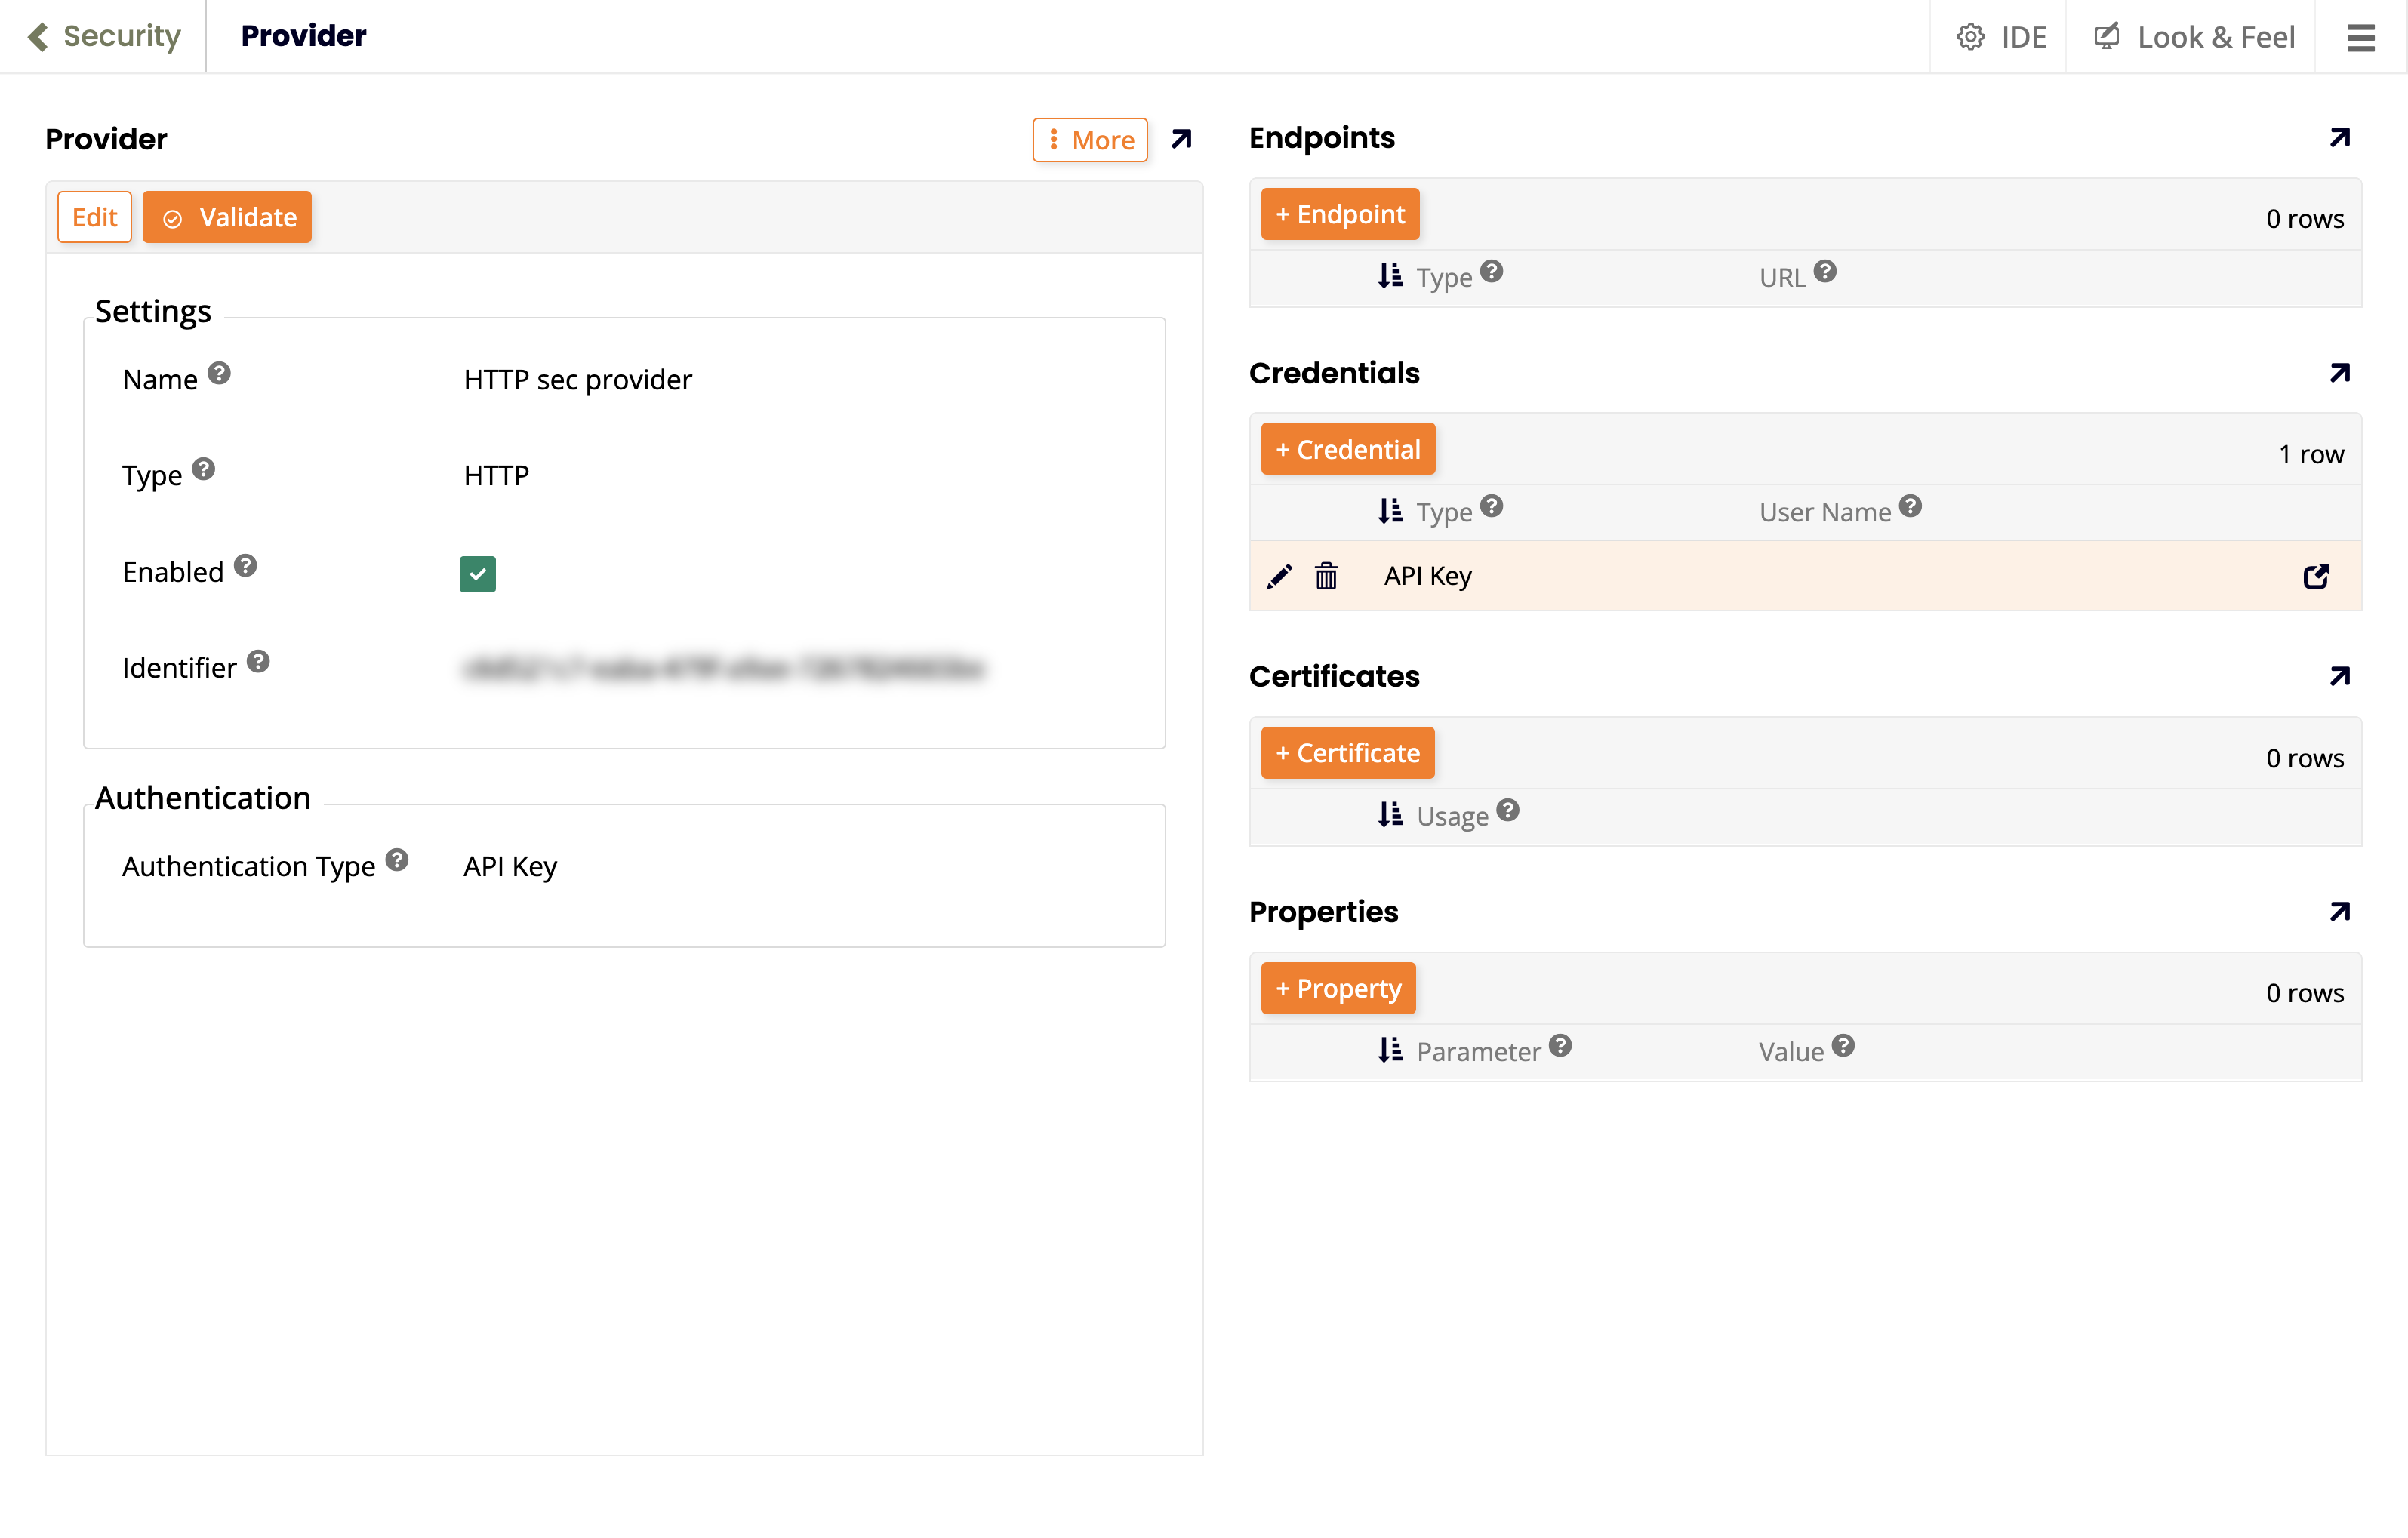The height and width of the screenshot is (1538, 2408).
Task: Add a new endpoint with + Endpoint
Action: point(1339,214)
